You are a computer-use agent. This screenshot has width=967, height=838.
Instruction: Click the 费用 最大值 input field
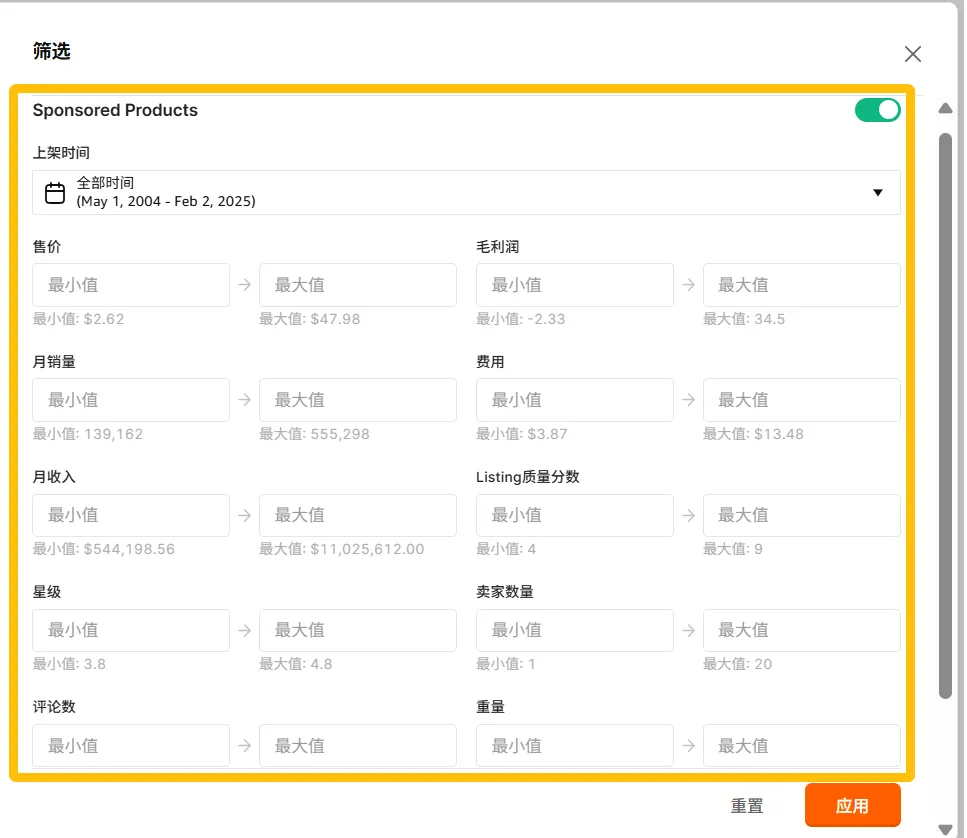(x=801, y=399)
